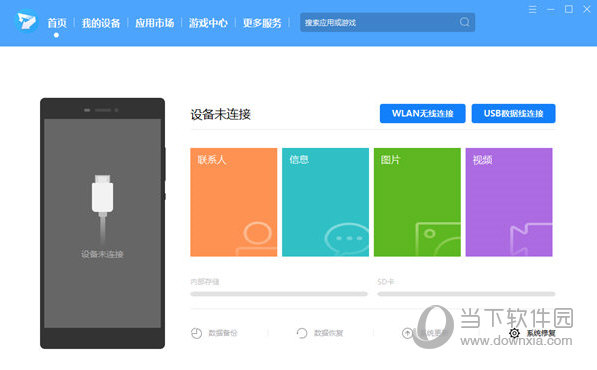Switch to the 我的设备 tab

[101, 23]
